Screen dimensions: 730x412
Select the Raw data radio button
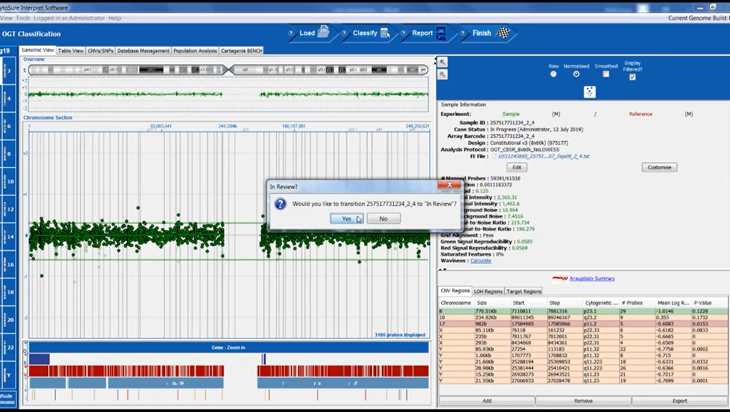(553, 74)
